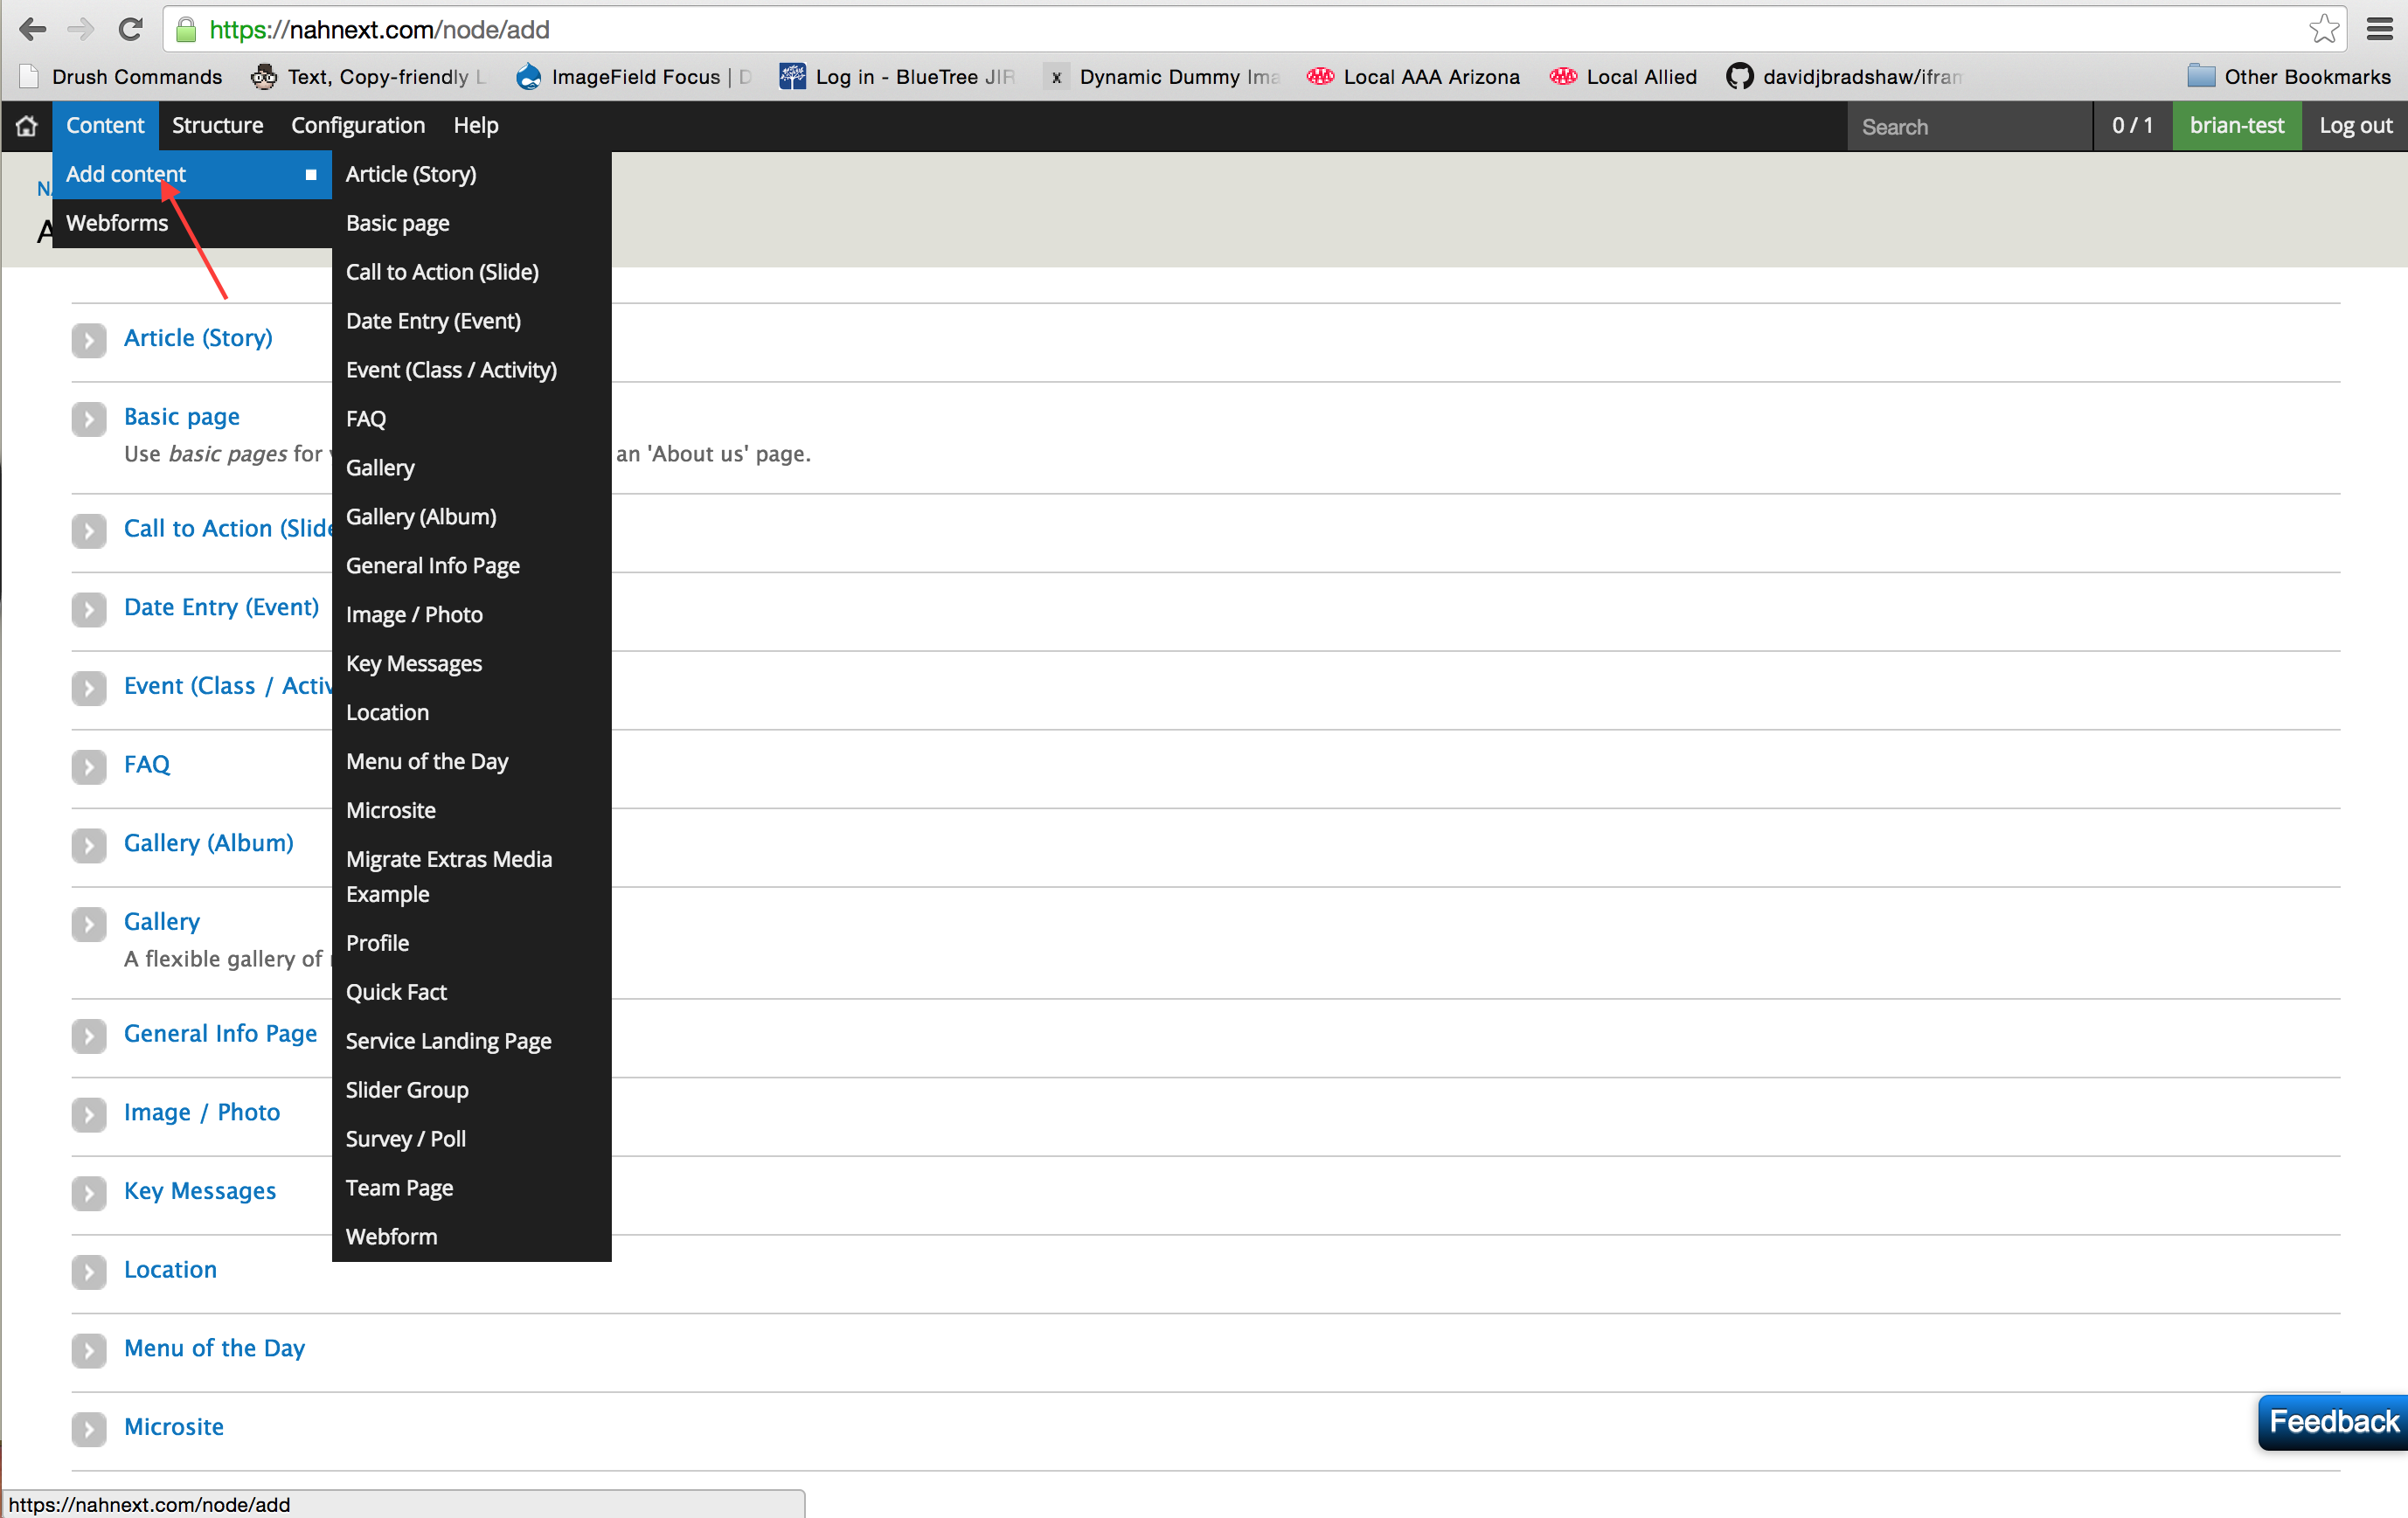Open the Chrome hamburger menu icon
Image resolution: width=2408 pixels, height=1518 pixels.
tap(2379, 29)
